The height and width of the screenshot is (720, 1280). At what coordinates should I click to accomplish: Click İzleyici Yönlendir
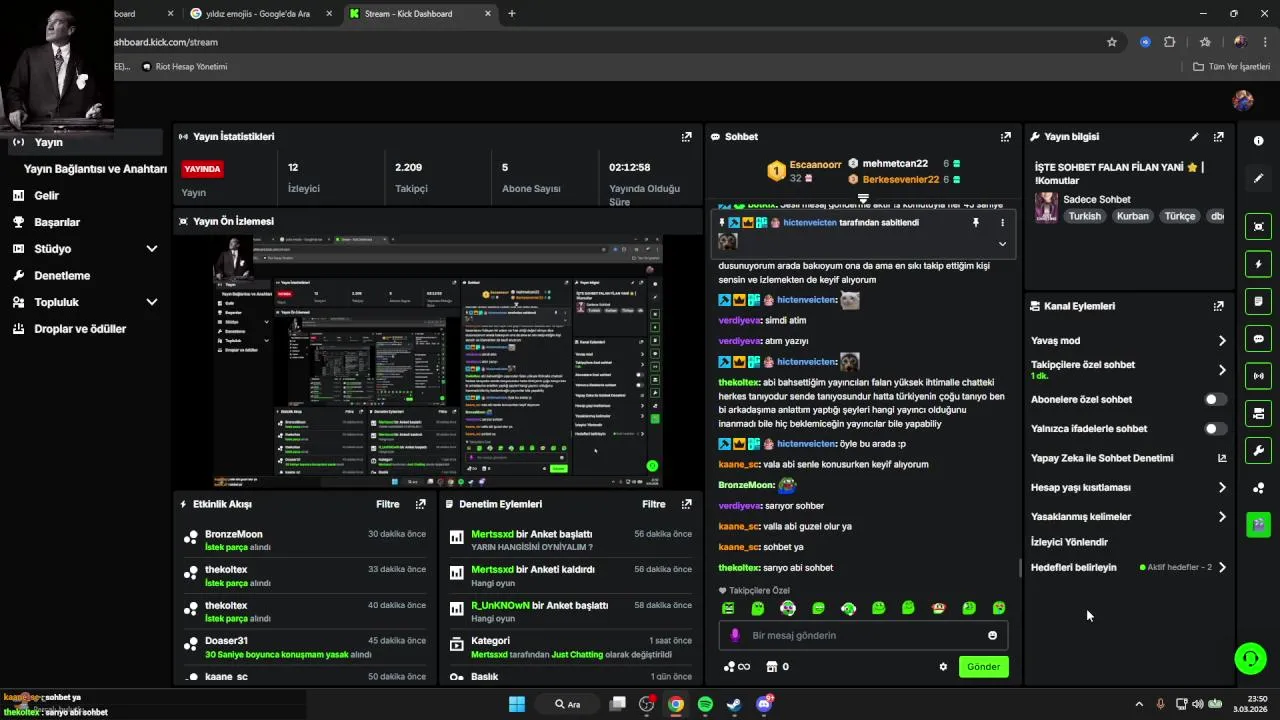pyautogui.click(x=1069, y=542)
